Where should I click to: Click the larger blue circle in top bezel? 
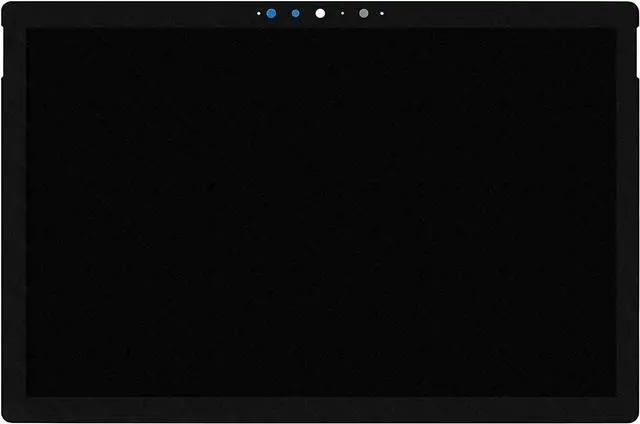tap(271, 14)
